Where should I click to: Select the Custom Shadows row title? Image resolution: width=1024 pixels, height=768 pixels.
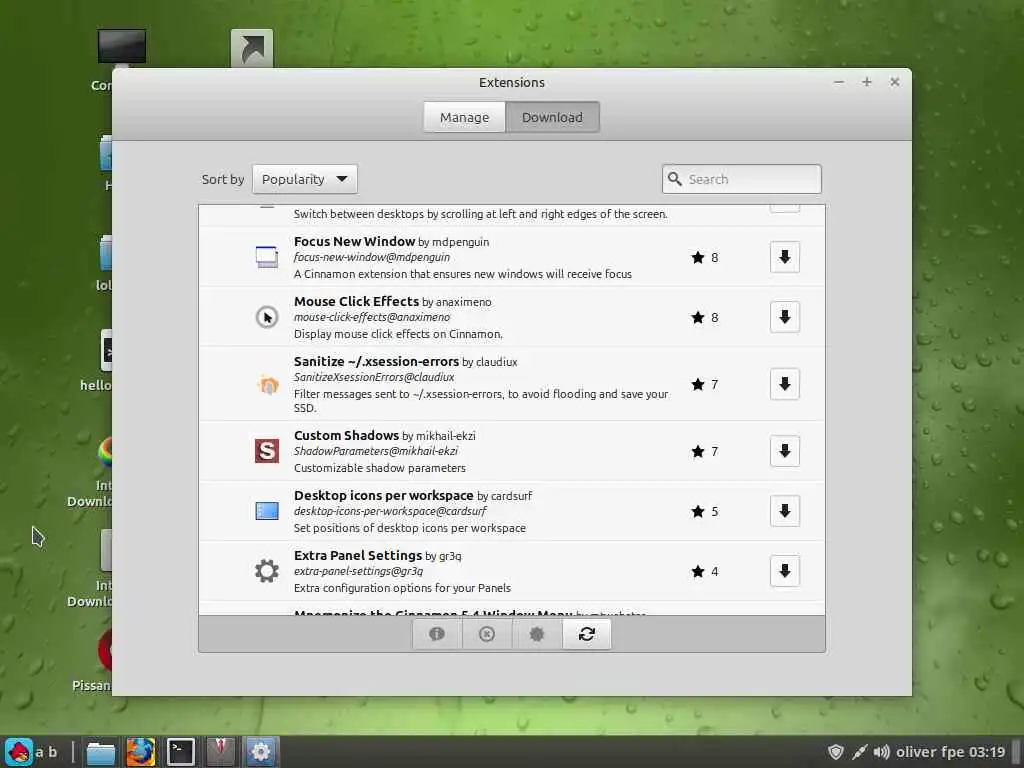click(346, 435)
